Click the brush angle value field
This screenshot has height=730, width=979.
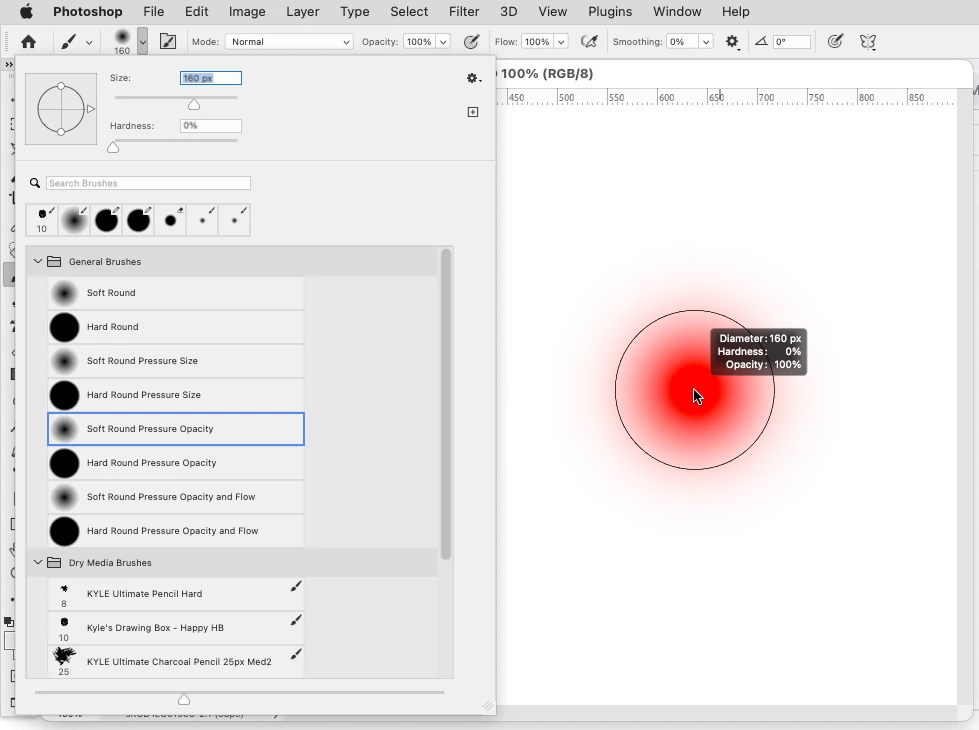tap(792, 42)
